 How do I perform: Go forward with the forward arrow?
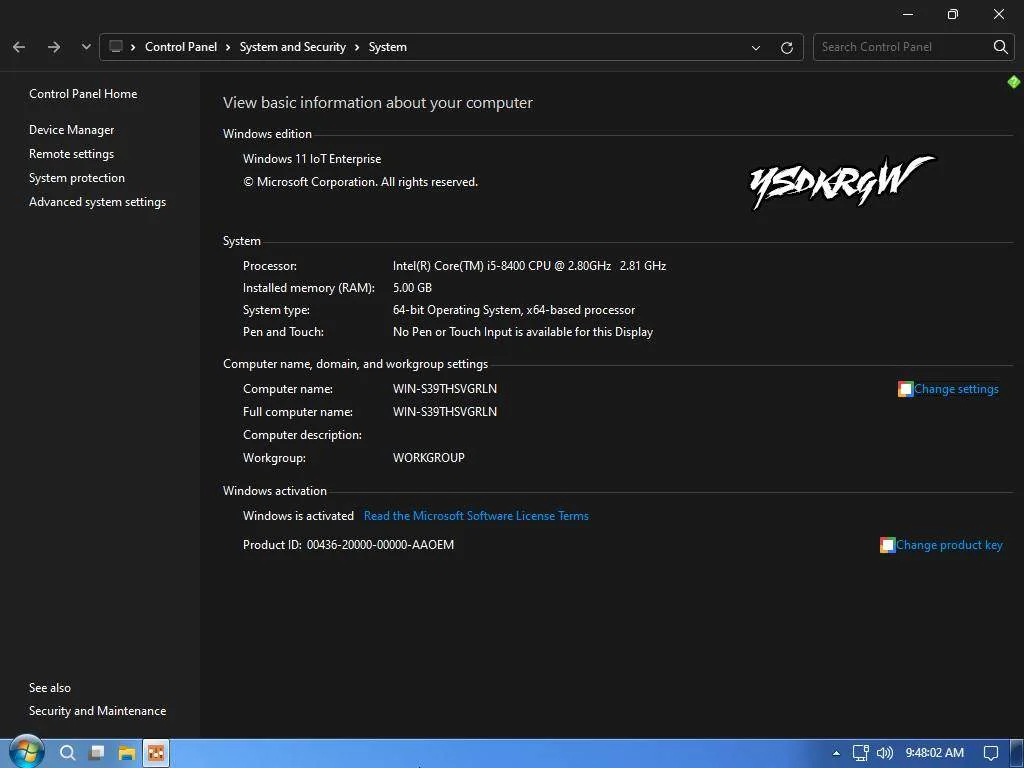54,47
